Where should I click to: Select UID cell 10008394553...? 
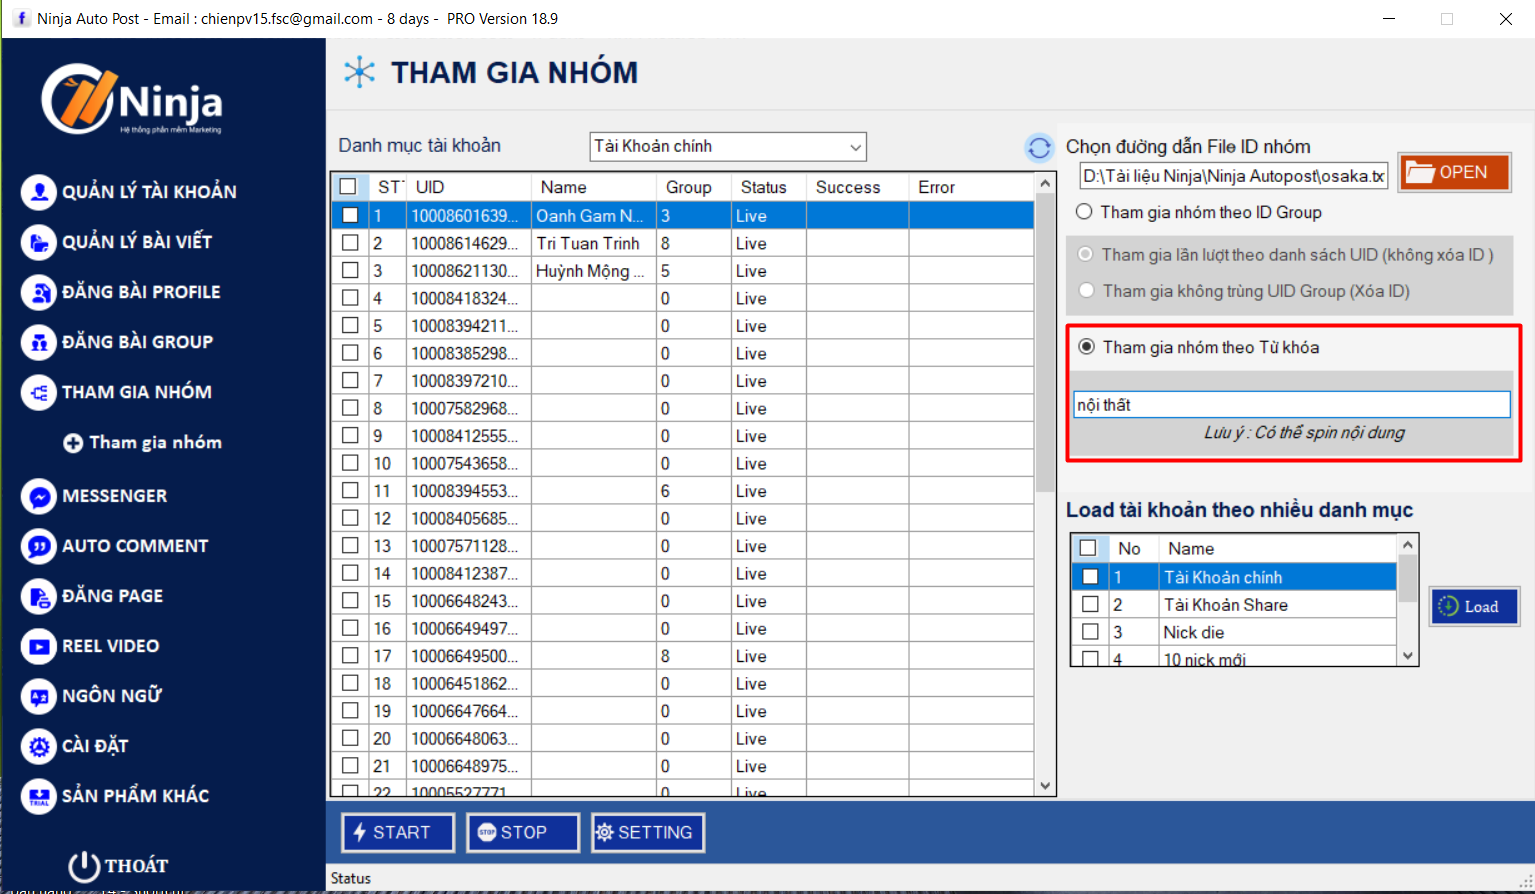click(x=468, y=491)
